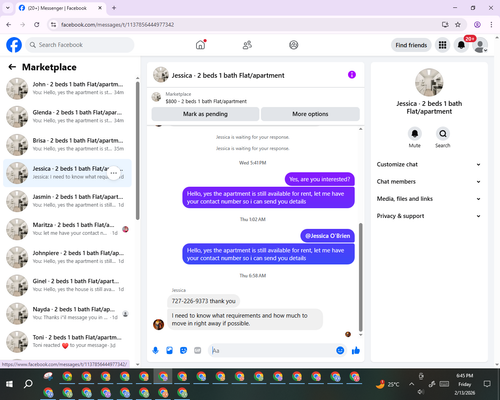Click the @Jessica O'Brien mention bubble
Screen dimensions: 500x400
[327, 236]
